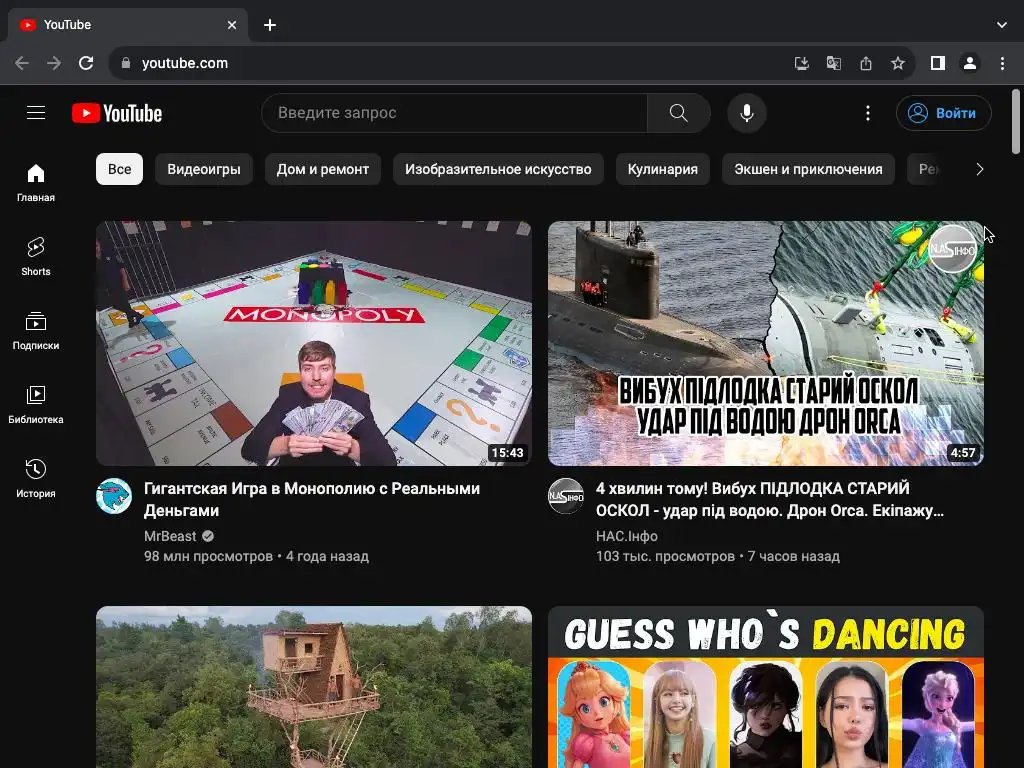Screen dimensions: 1024x768
Task: Open the hamburger guide menu
Action: (36, 113)
